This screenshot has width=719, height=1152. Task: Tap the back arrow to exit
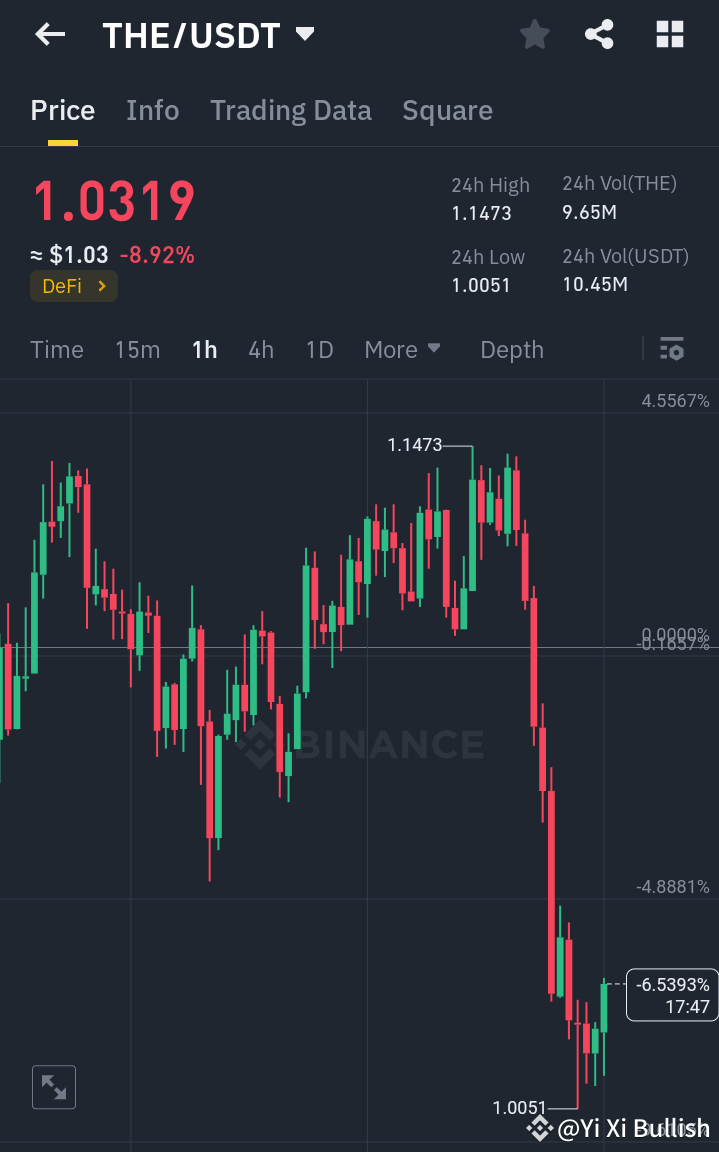[49, 34]
